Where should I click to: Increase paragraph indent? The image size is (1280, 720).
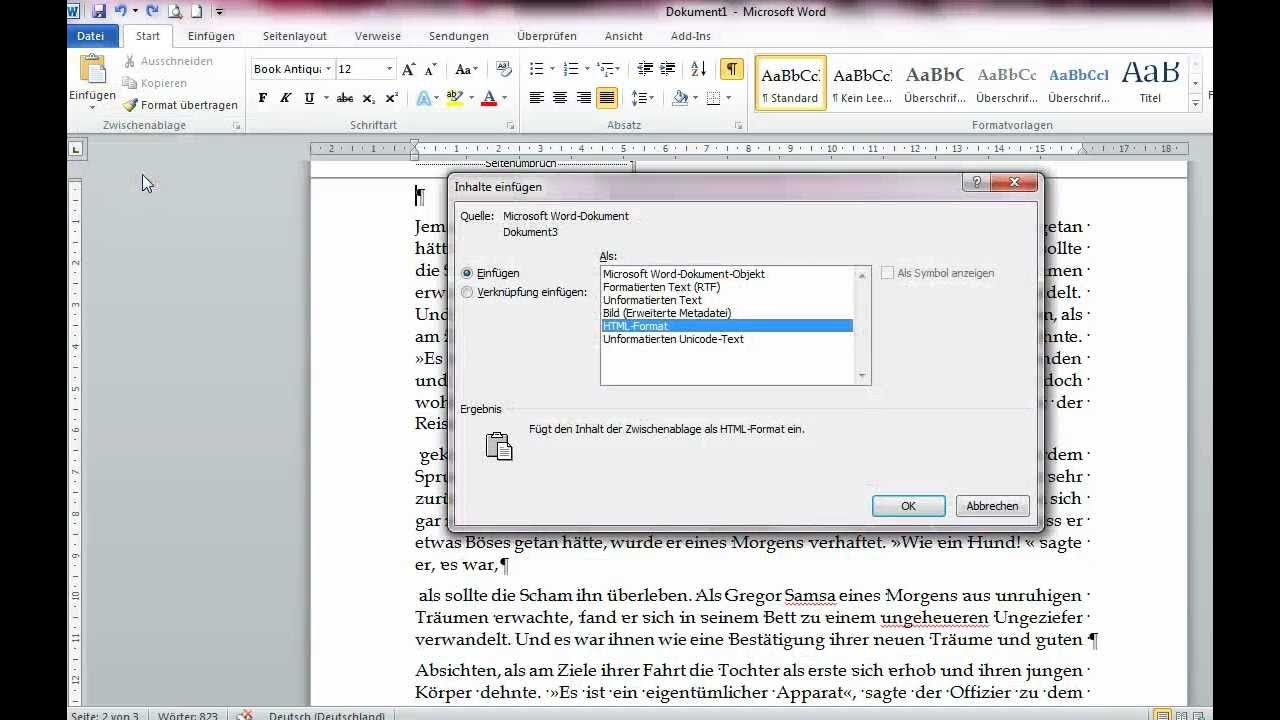(667, 69)
